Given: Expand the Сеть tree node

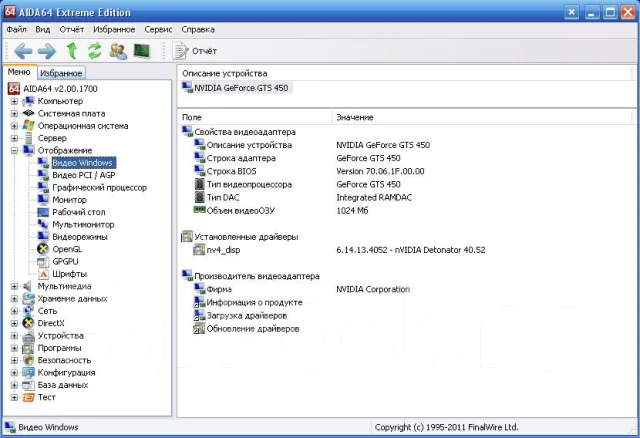Looking at the screenshot, I should (x=14, y=311).
